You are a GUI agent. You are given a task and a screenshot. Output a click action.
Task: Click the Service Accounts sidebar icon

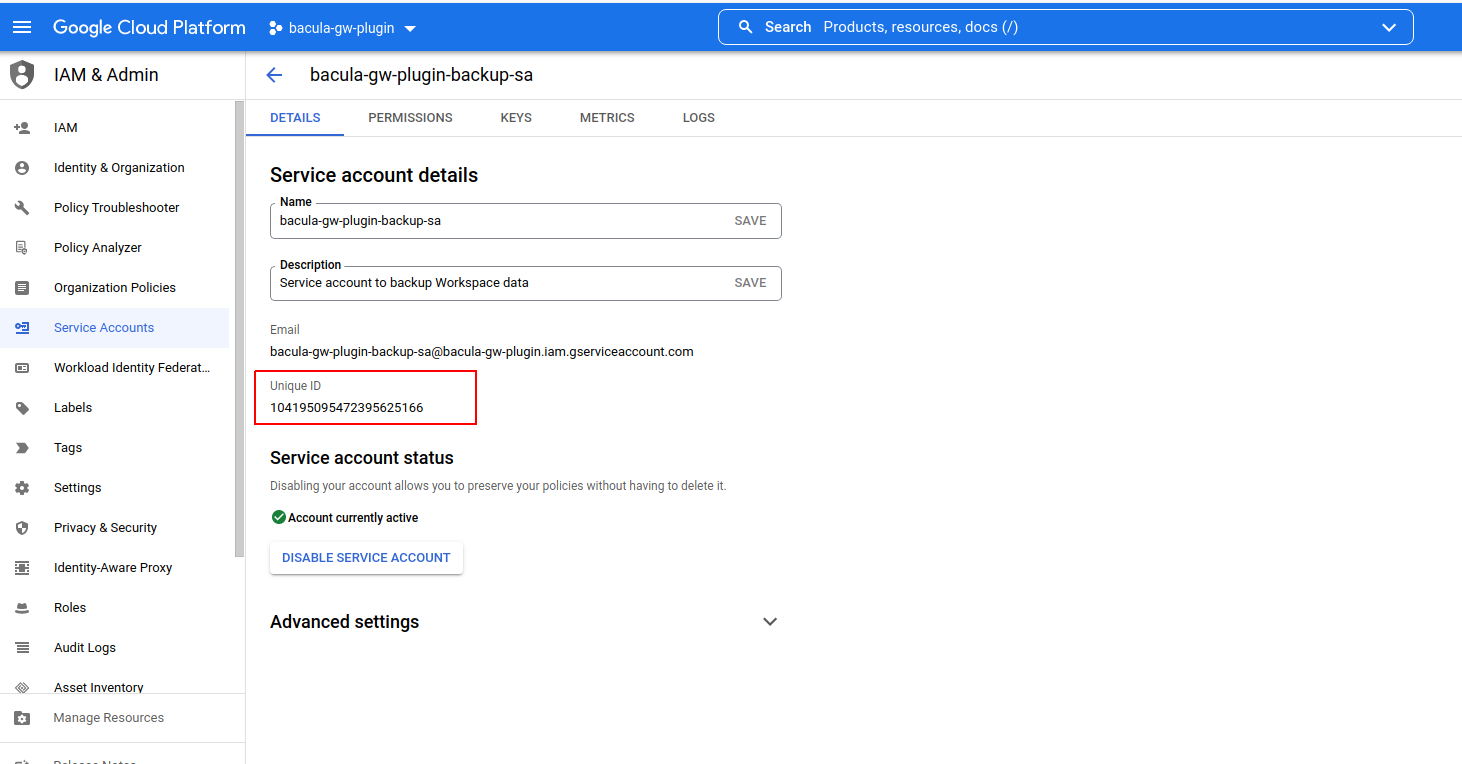tap(22, 328)
